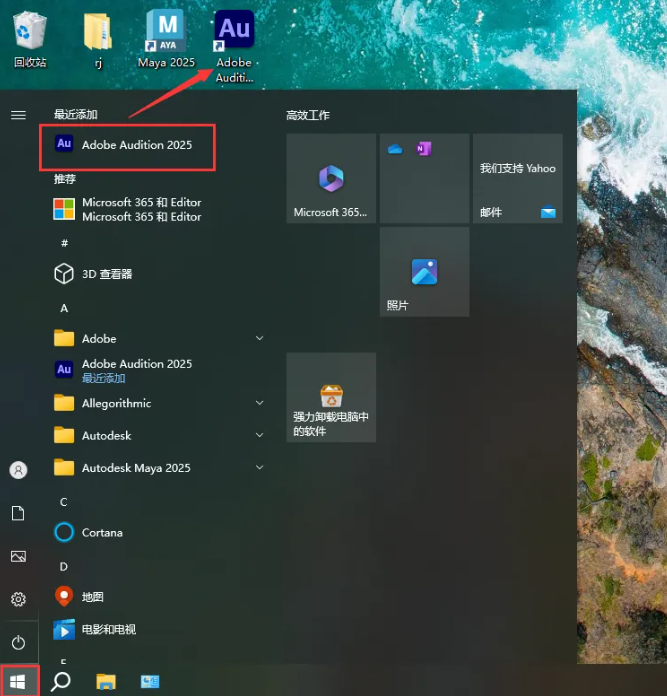Open the Allegorithmic folder
667x696 pixels.
[160, 403]
